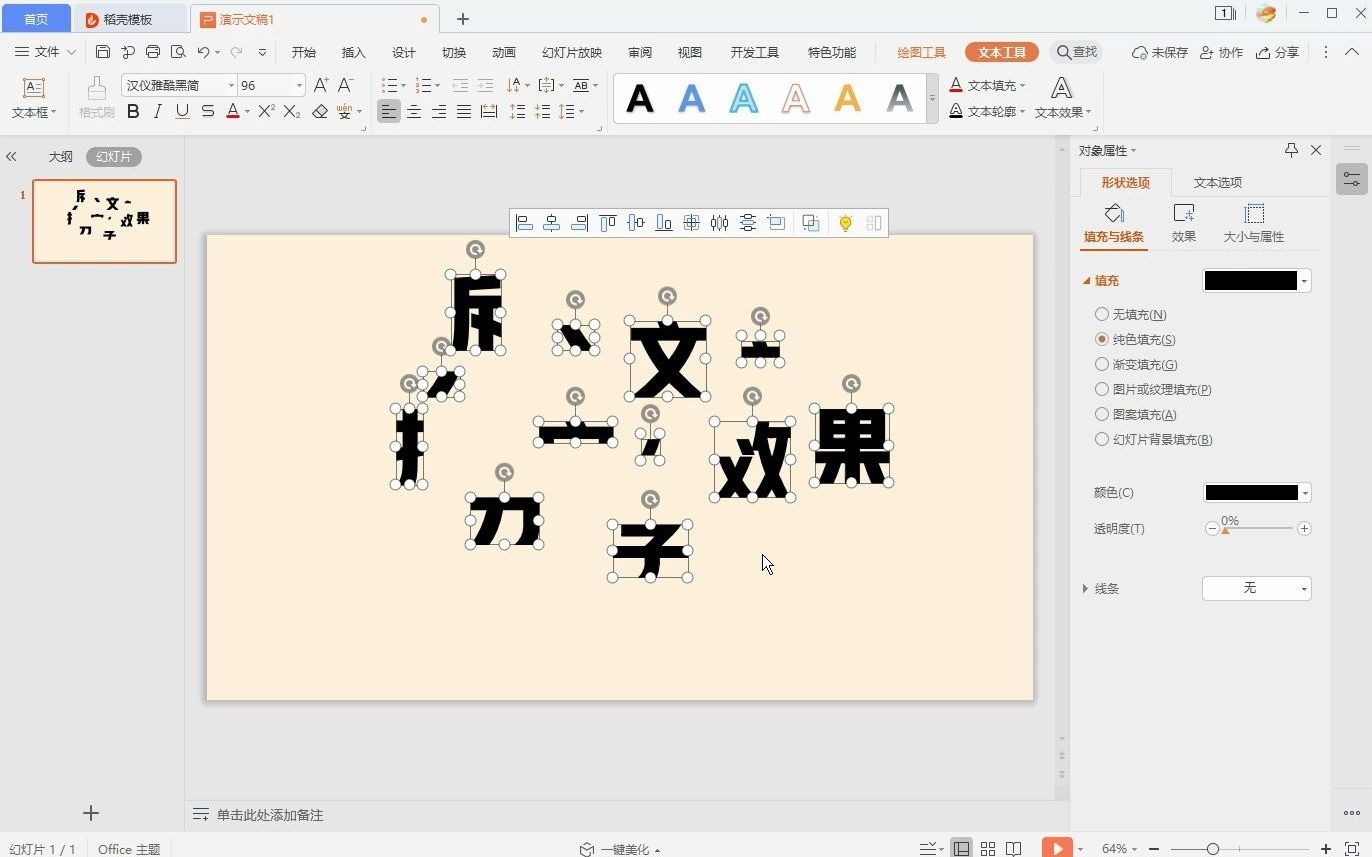Click the Find search button
Image resolution: width=1372 pixels, height=857 pixels.
pyautogui.click(x=1077, y=52)
